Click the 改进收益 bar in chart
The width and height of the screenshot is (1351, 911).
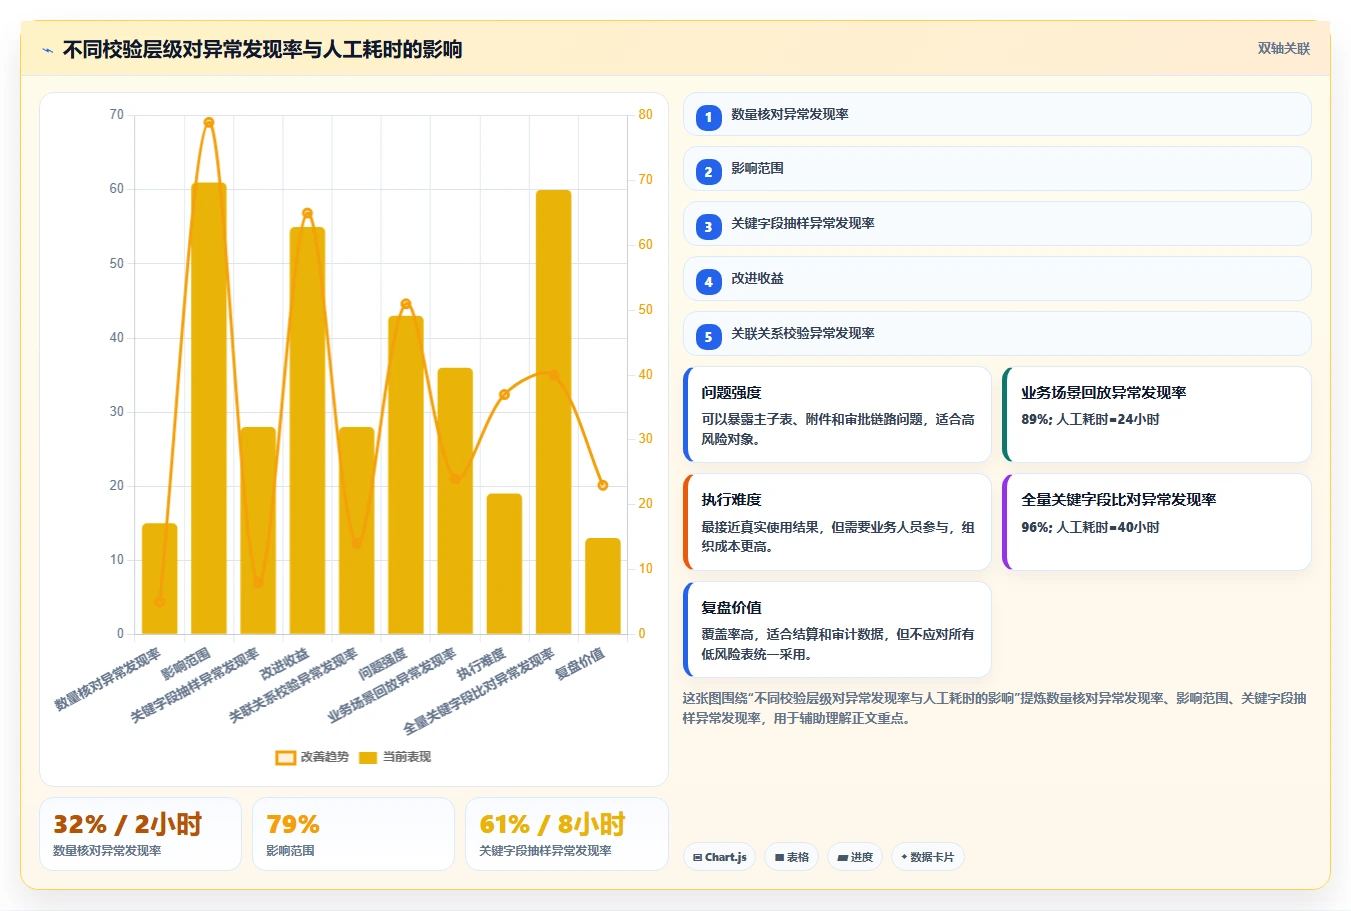click(307, 430)
